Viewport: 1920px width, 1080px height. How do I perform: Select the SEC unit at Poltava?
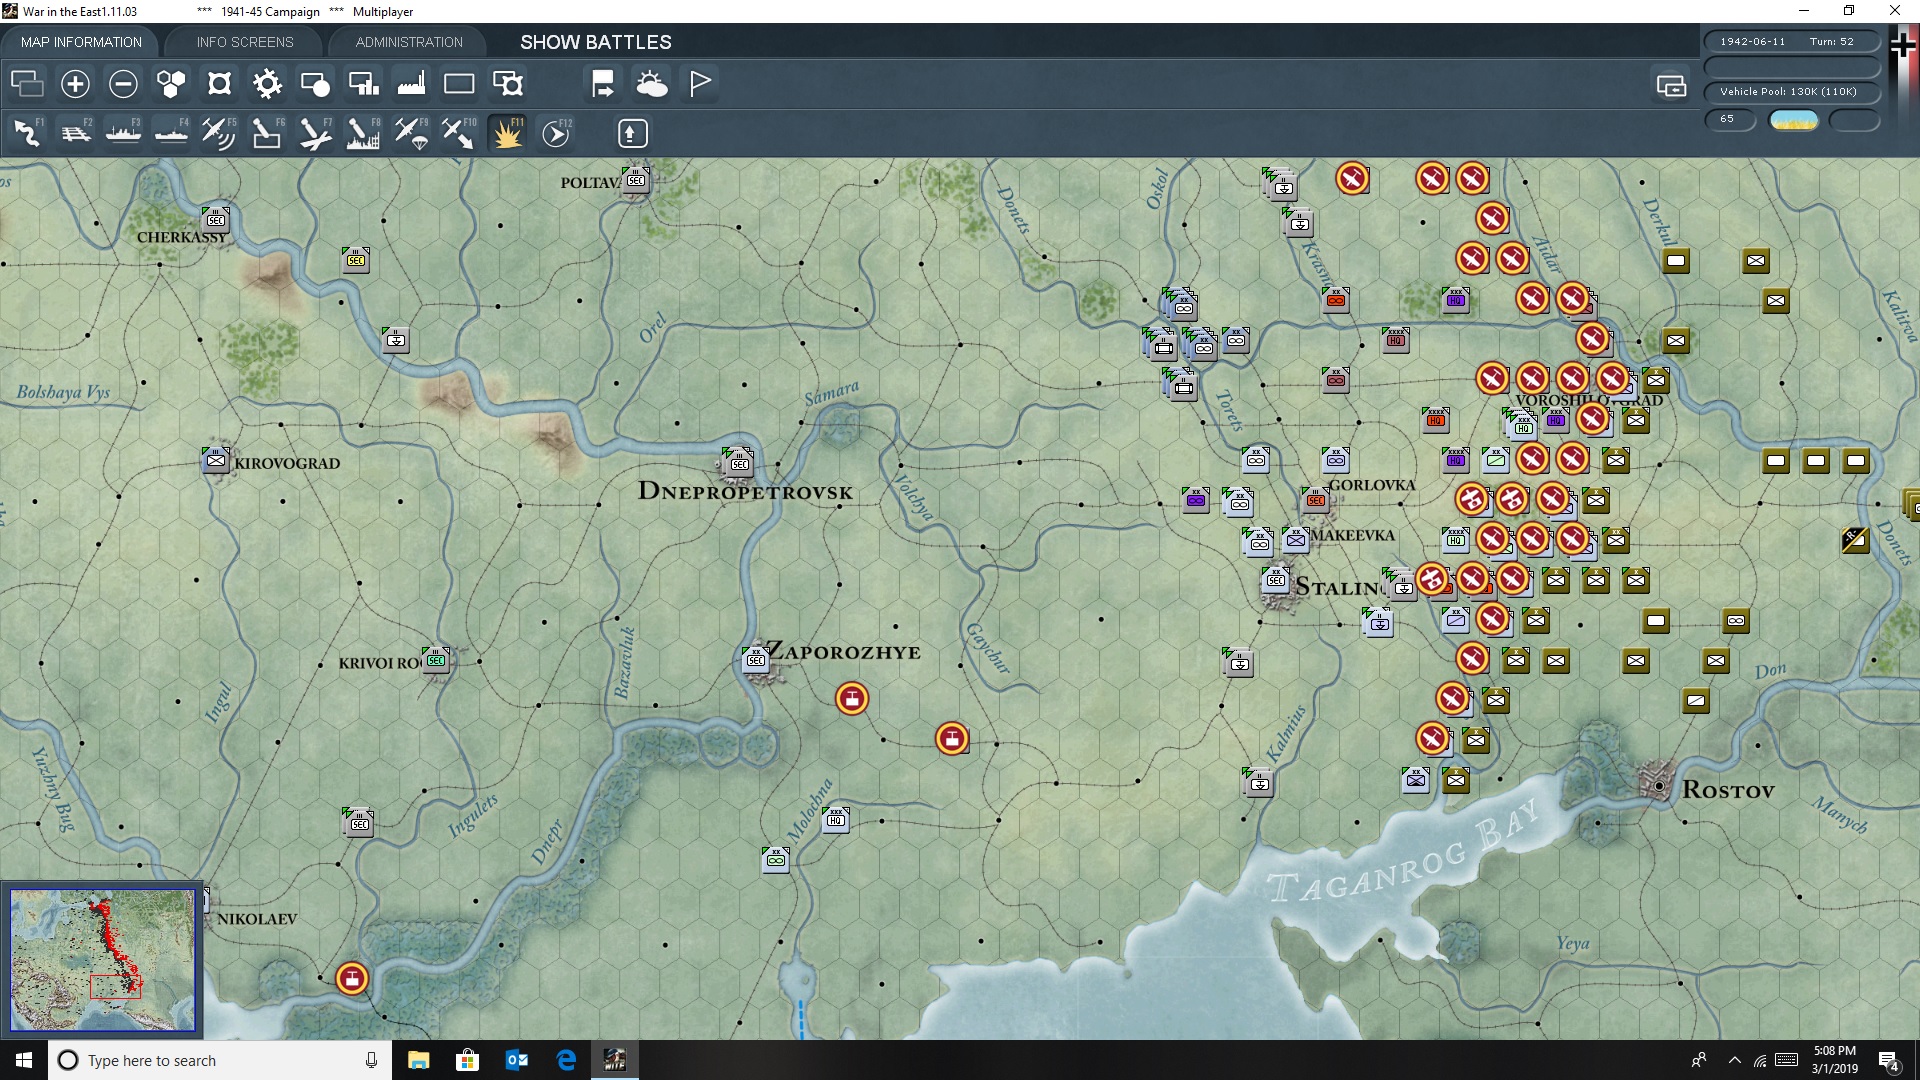[x=636, y=181]
